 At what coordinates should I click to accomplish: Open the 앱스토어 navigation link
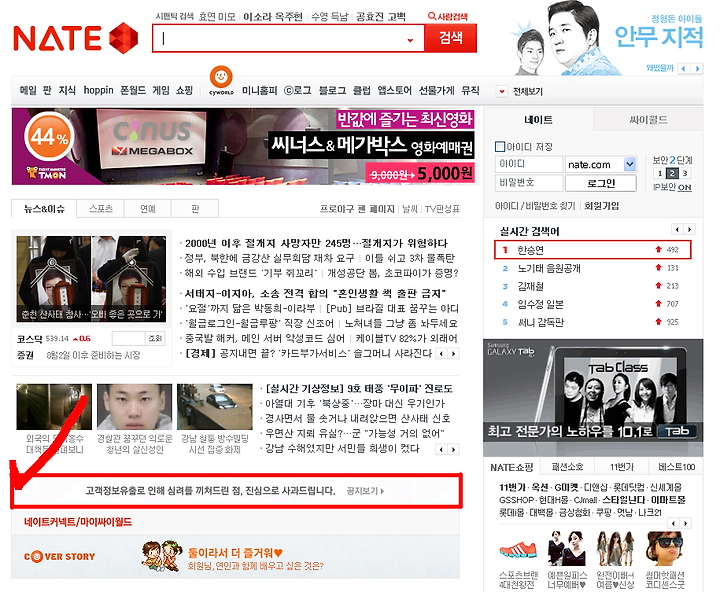click(394, 91)
